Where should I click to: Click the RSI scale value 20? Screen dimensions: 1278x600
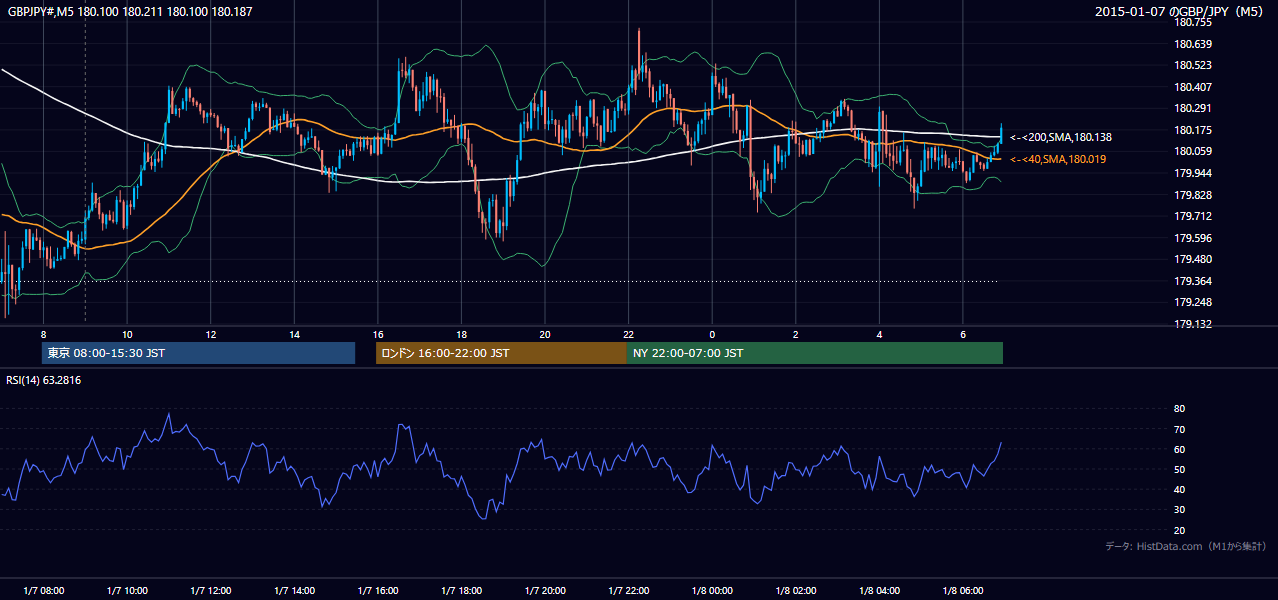pyautogui.click(x=1179, y=530)
